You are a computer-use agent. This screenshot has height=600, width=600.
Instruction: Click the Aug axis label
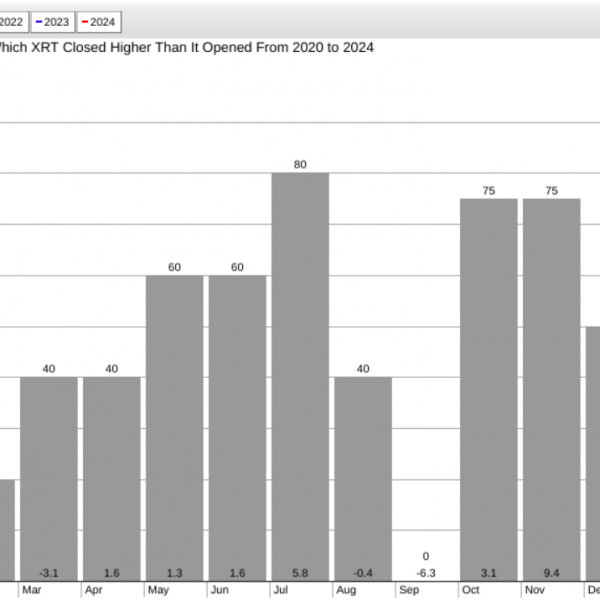346,590
